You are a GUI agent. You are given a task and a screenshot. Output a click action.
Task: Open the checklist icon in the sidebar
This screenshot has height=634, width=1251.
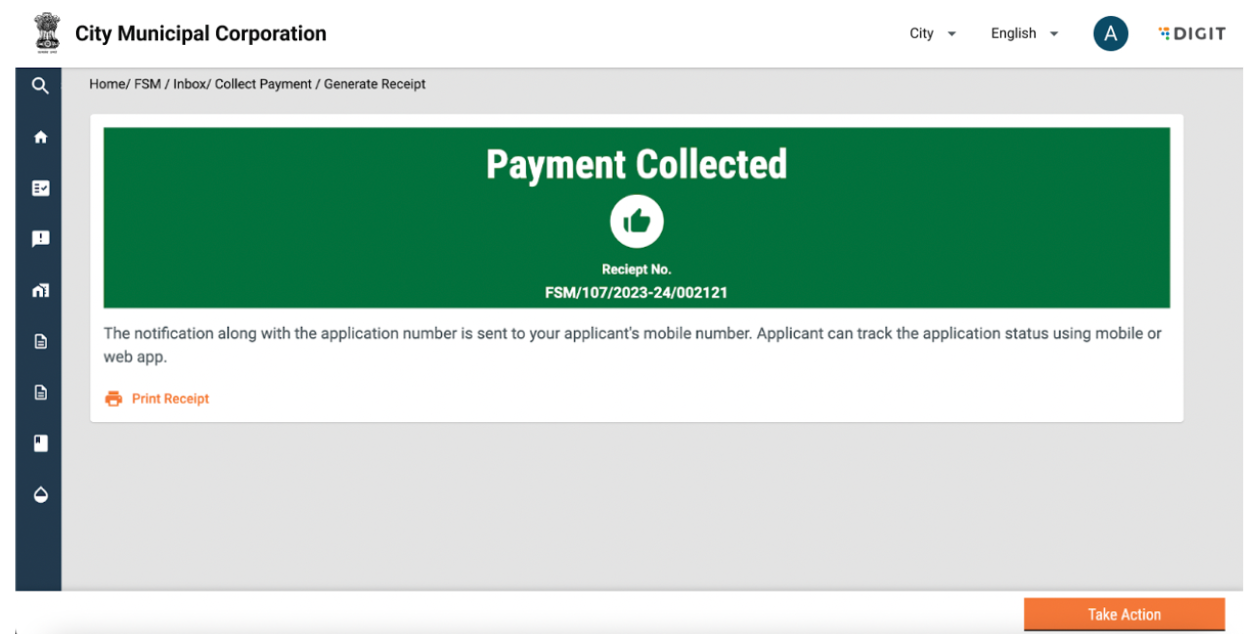40,188
